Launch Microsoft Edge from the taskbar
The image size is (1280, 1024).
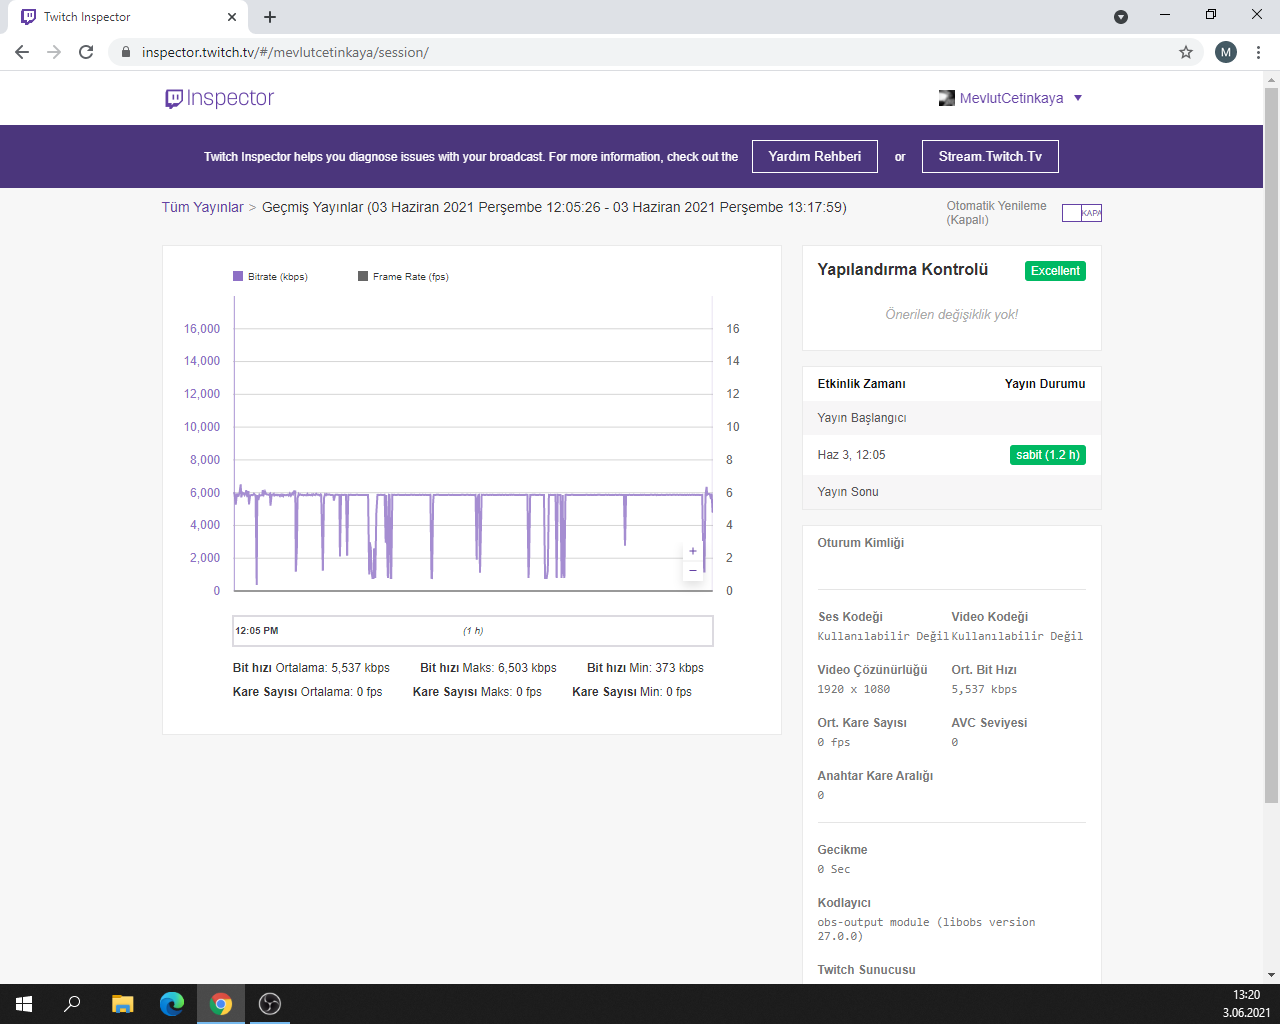(x=172, y=1004)
